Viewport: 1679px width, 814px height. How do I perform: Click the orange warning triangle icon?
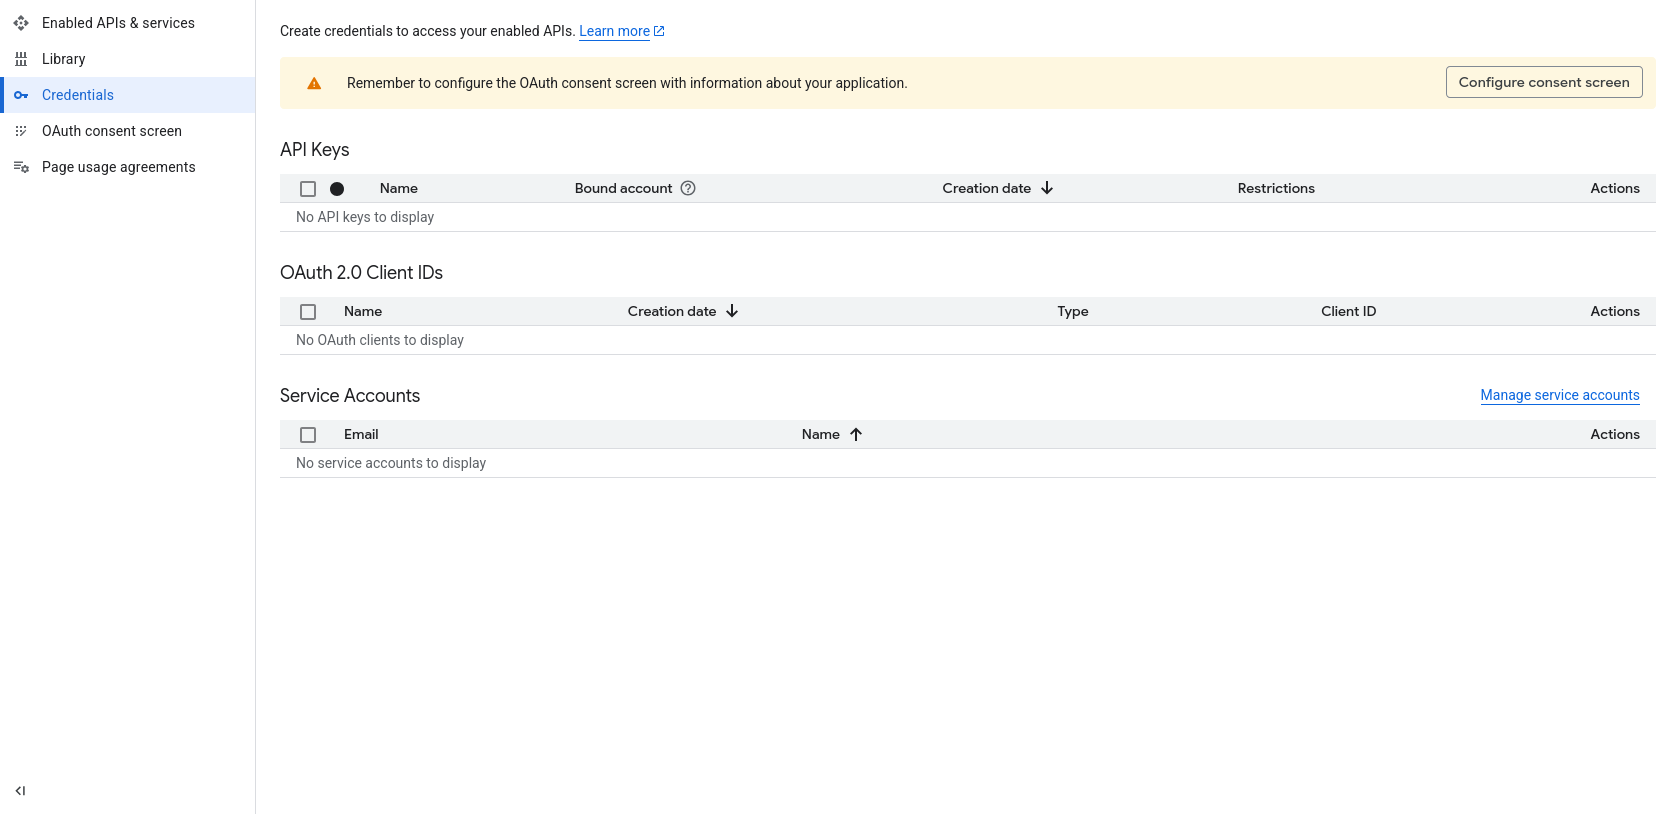[314, 83]
